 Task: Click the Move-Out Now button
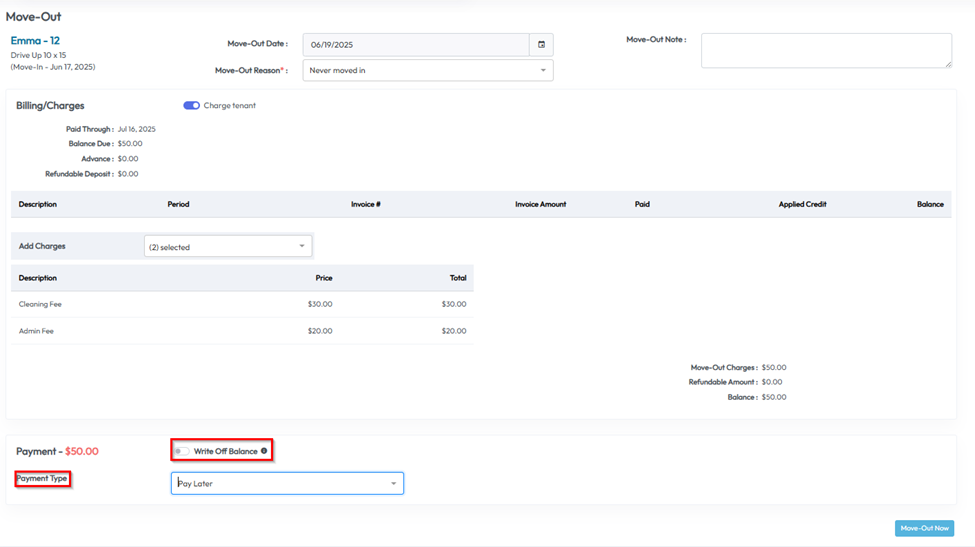click(923, 528)
